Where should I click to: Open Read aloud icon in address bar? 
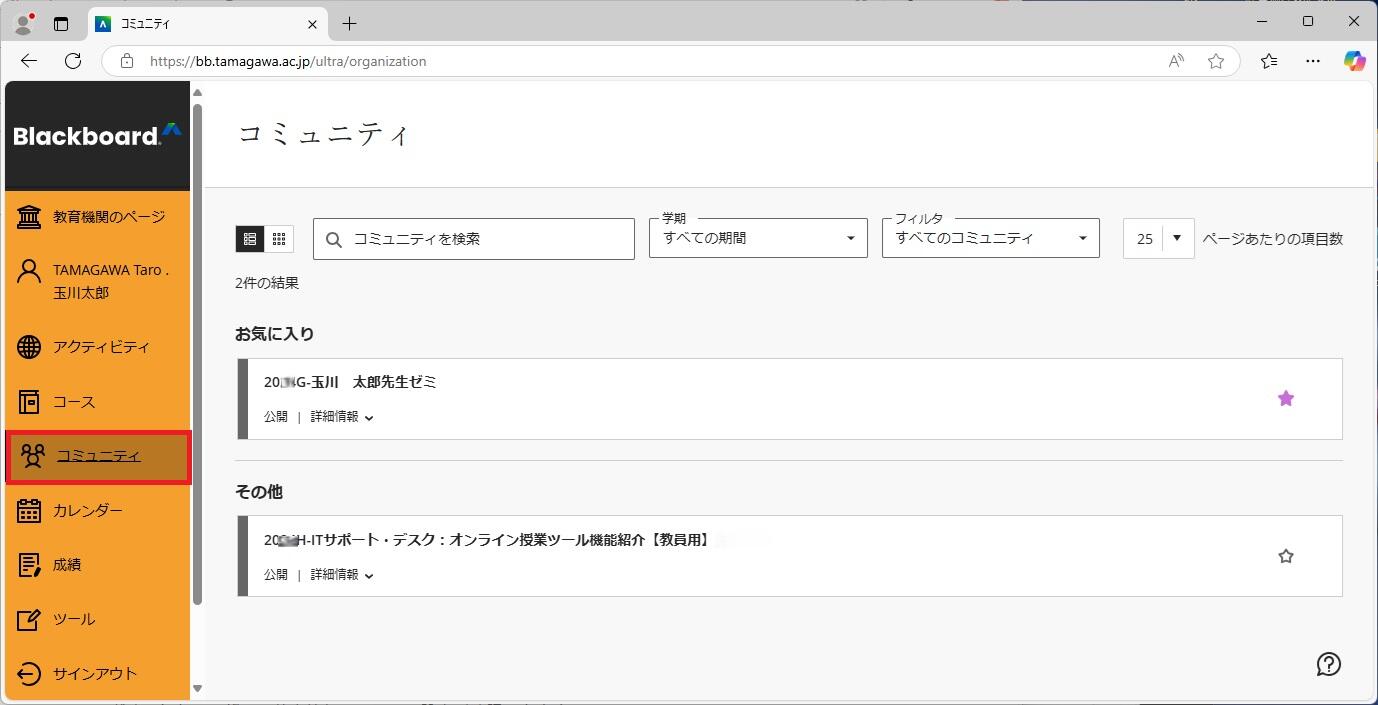(x=1176, y=61)
